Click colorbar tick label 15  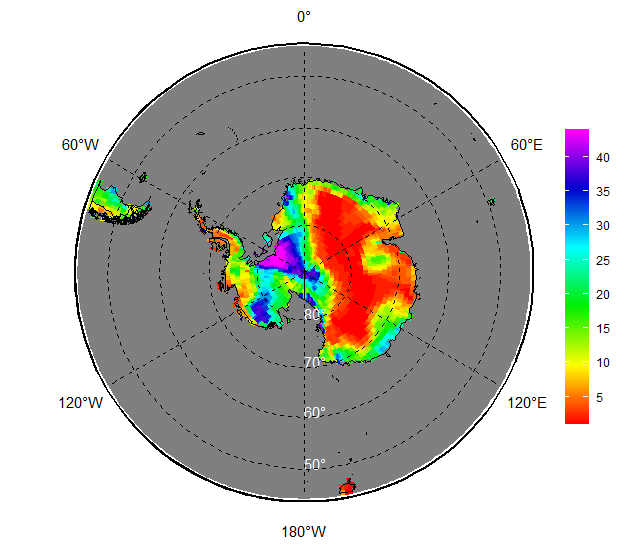(x=603, y=329)
